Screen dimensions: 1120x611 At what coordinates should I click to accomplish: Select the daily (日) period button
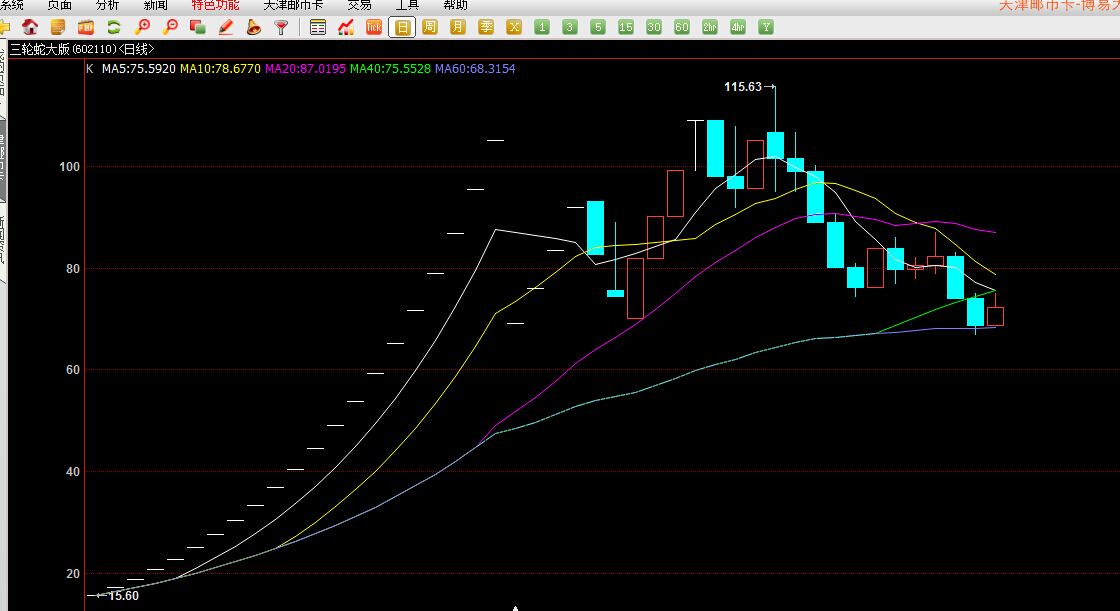[402, 27]
